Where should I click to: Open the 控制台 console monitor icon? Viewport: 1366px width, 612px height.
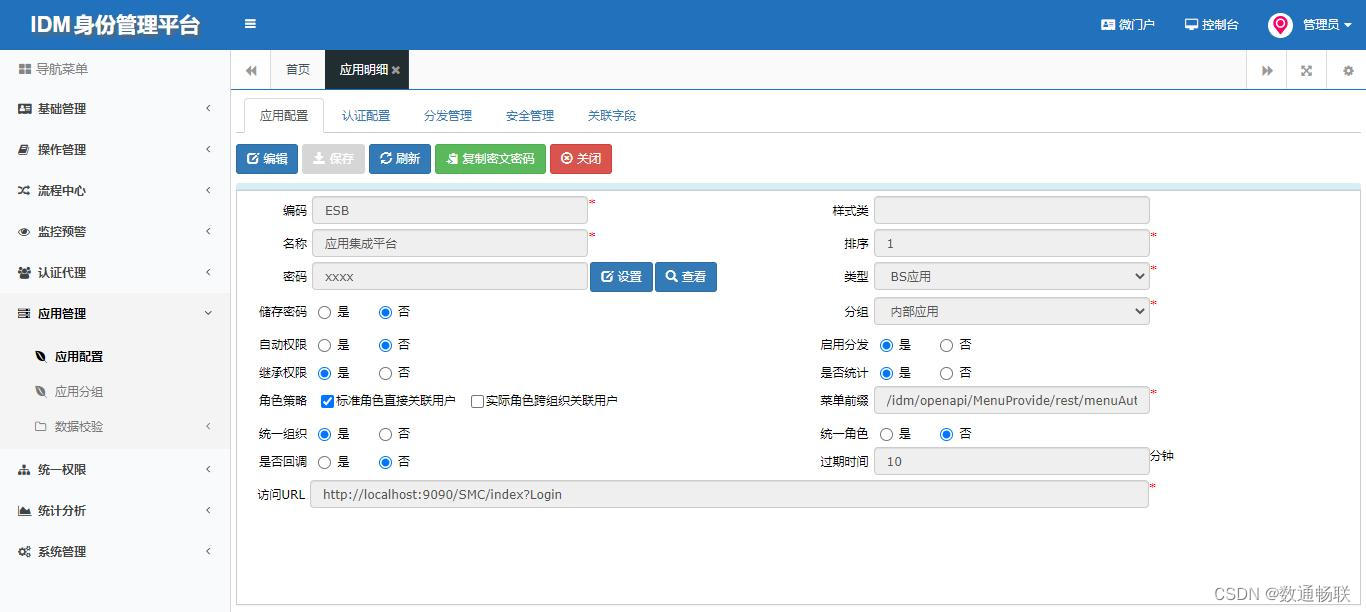tap(1191, 24)
